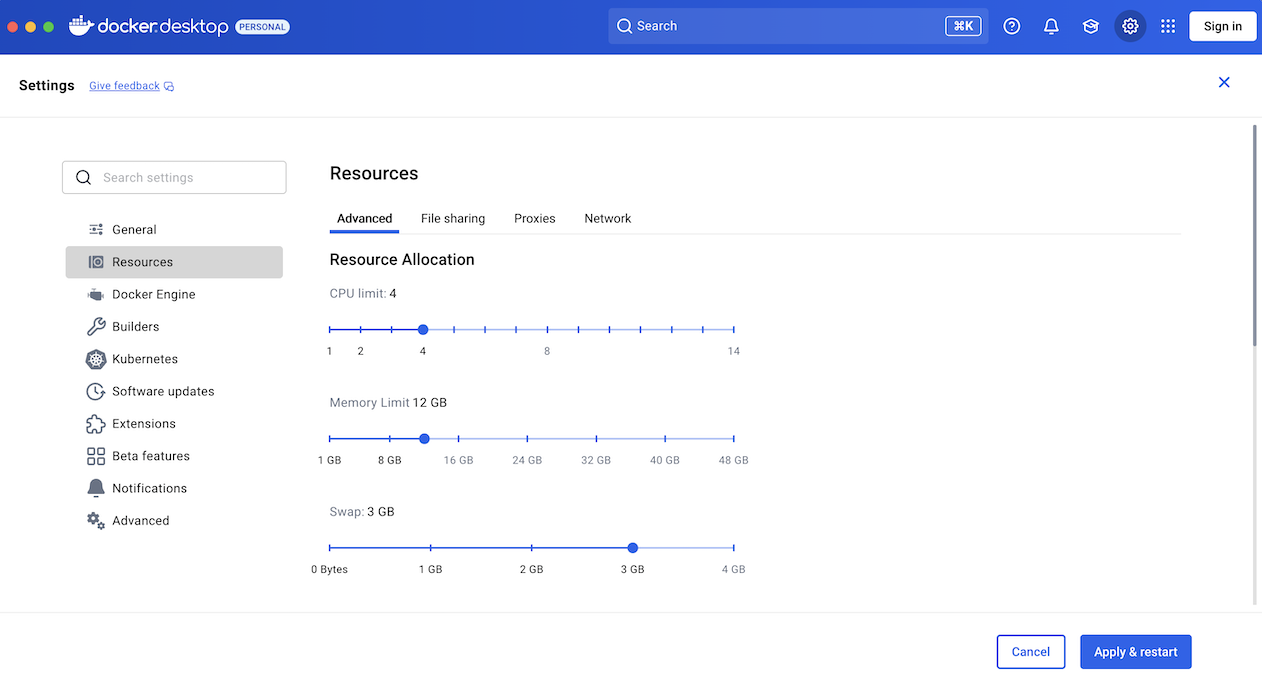This screenshot has height=679, width=1262.
Task: Switch to the File sharing tab
Action: click(453, 219)
